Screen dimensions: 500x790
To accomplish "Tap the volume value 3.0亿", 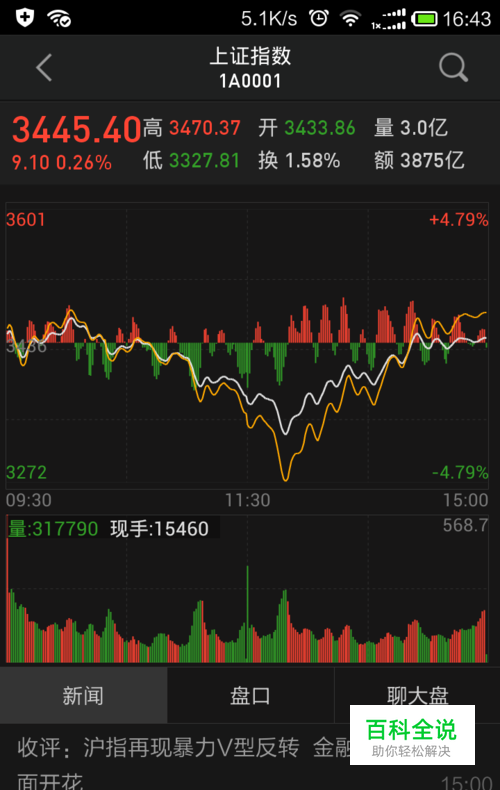I will [x=424, y=128].
